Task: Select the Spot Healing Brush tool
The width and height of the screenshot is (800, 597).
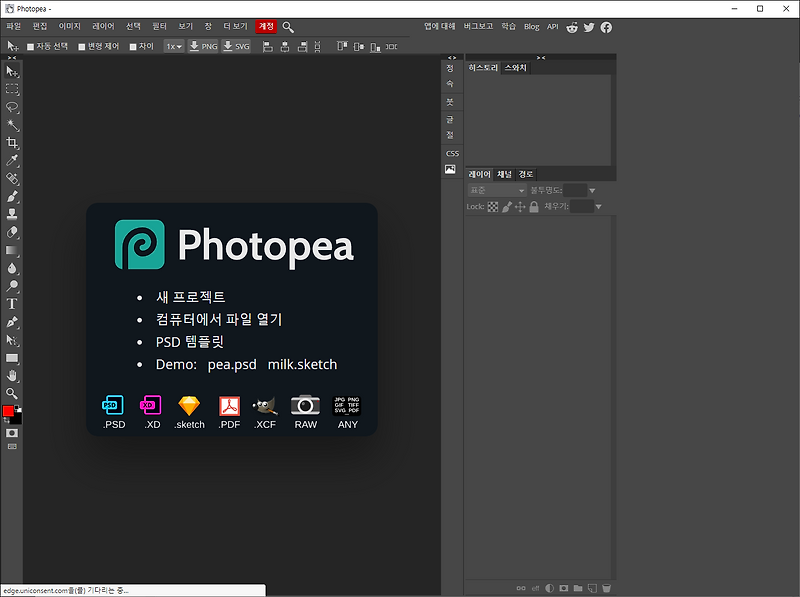Action: tap(12, 179)
